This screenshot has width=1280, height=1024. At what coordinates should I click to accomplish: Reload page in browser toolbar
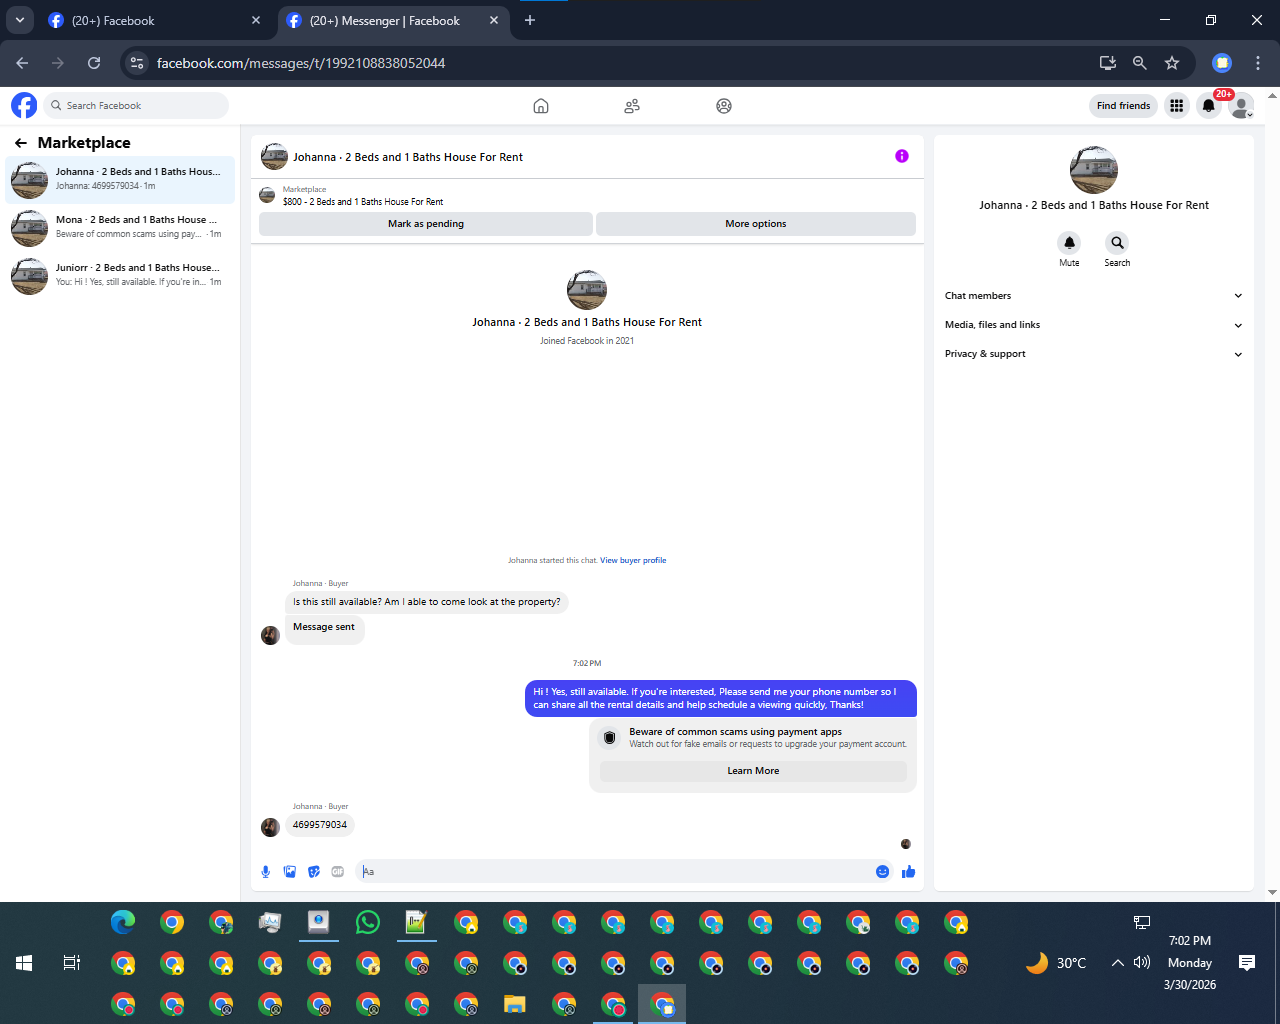pos(94,63)
